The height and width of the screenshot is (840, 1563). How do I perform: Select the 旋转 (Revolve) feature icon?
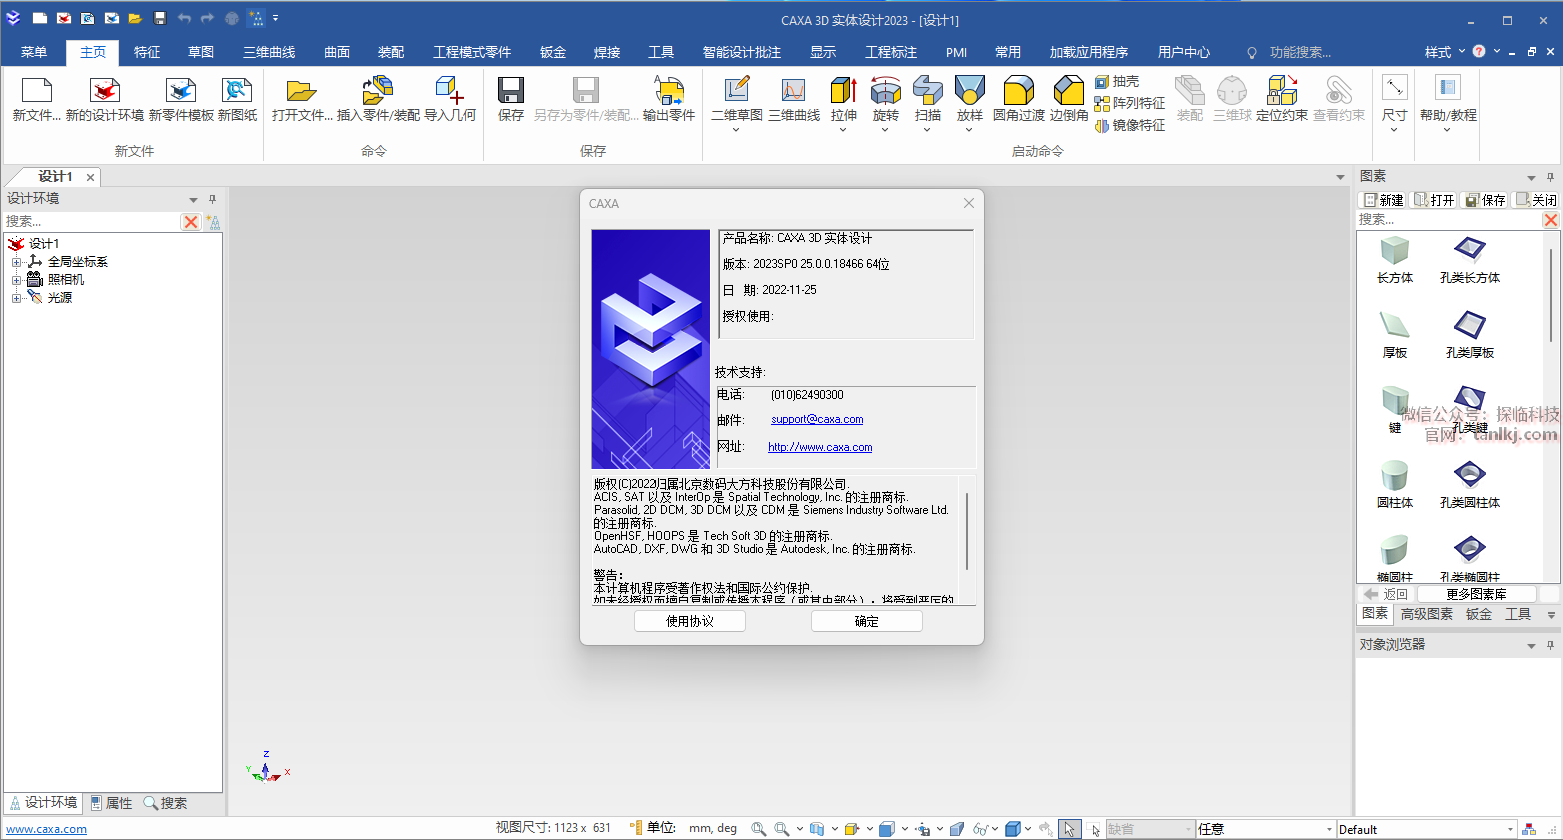click(886, 92)
